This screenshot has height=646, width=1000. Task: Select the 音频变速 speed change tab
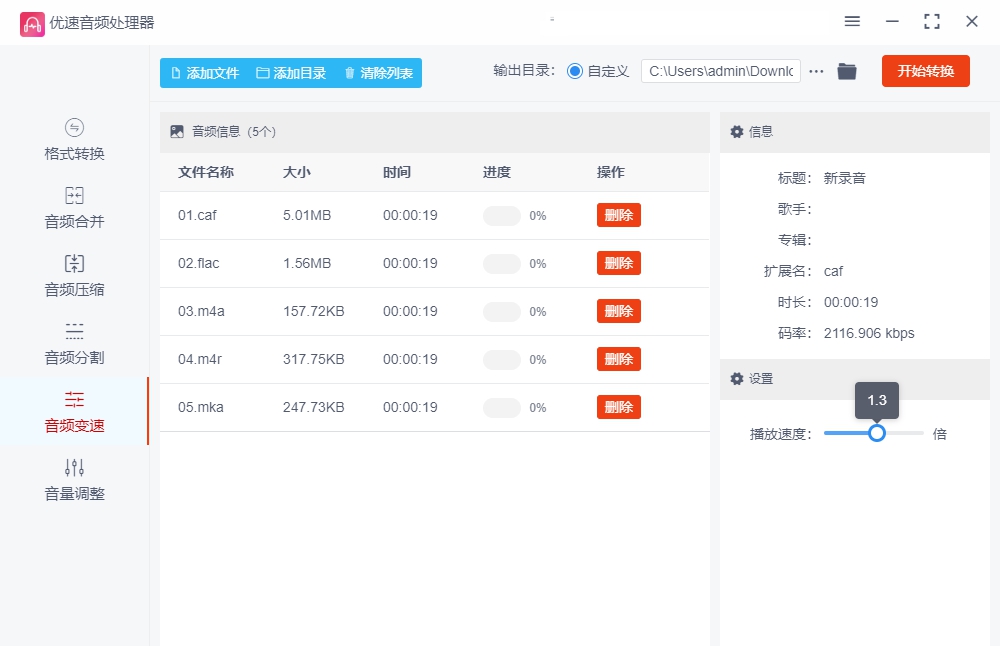click(x=75, y=412)
